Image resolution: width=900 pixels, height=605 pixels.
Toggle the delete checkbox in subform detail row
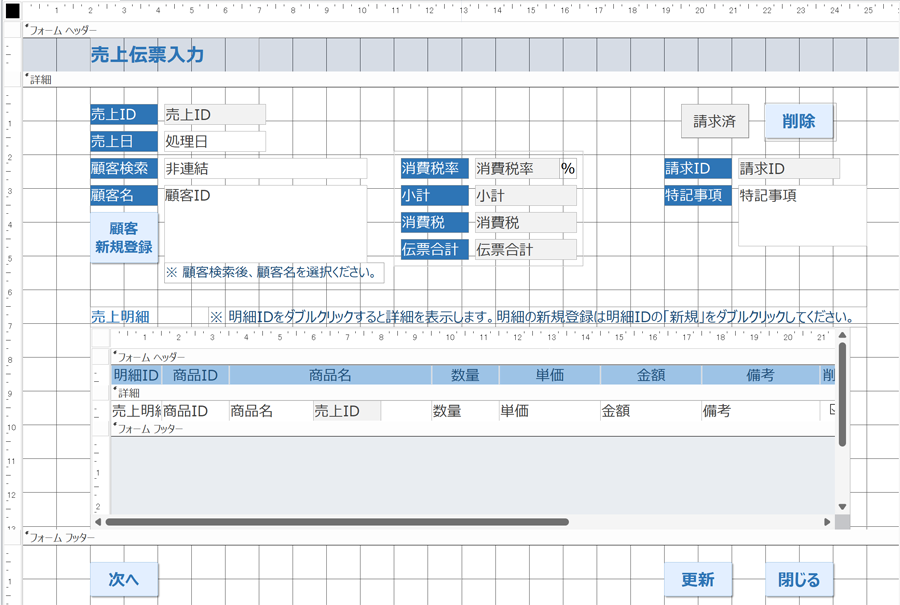click(834, 410)
